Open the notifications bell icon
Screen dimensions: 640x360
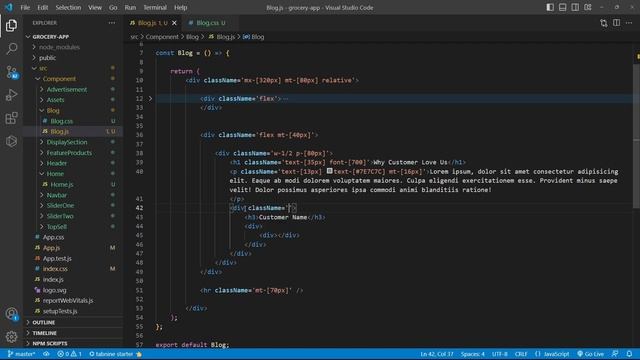pos(629,354)
